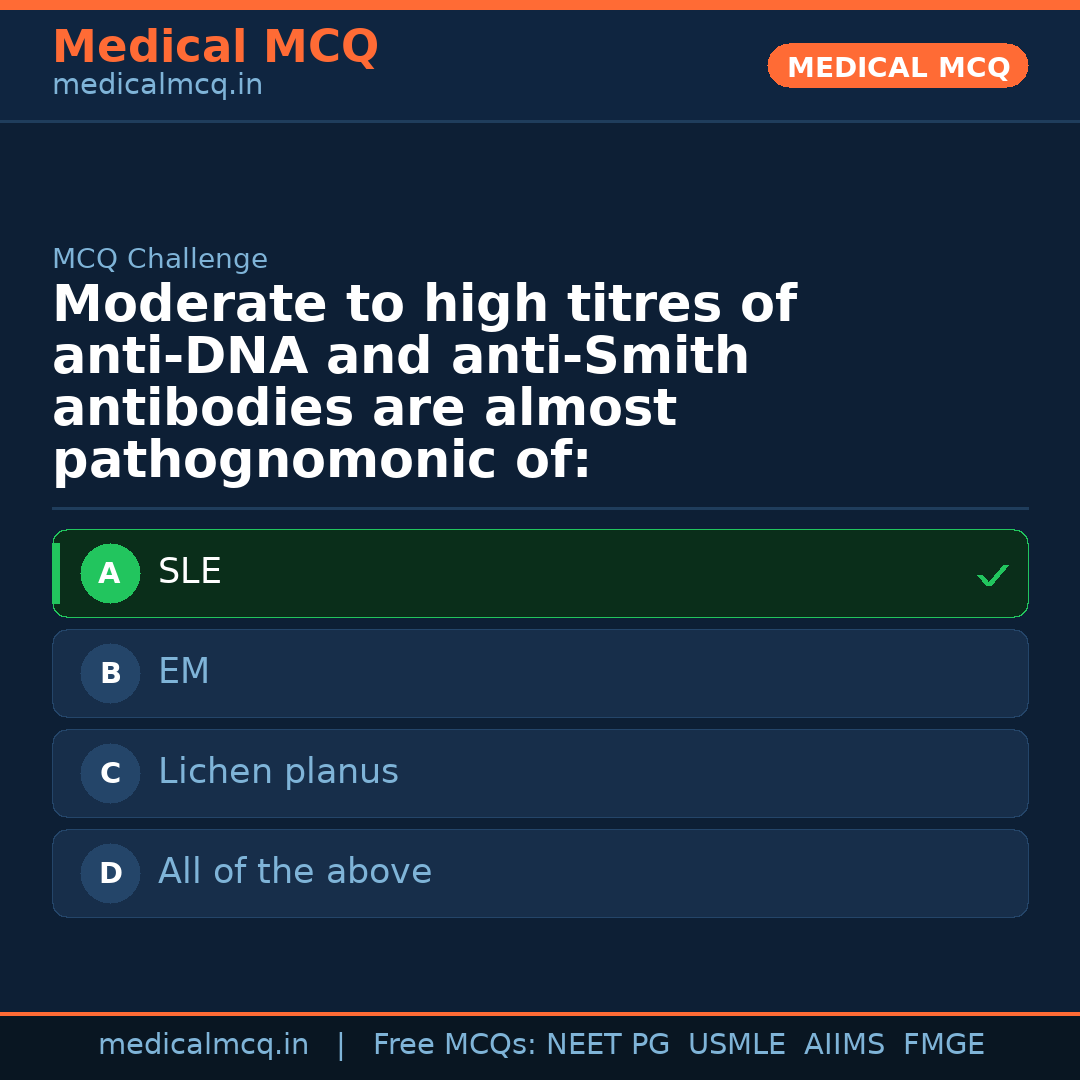This screenshot has width=1080, height=1080.
Task: Select the SLE answer text
Action: pos(190,572)
